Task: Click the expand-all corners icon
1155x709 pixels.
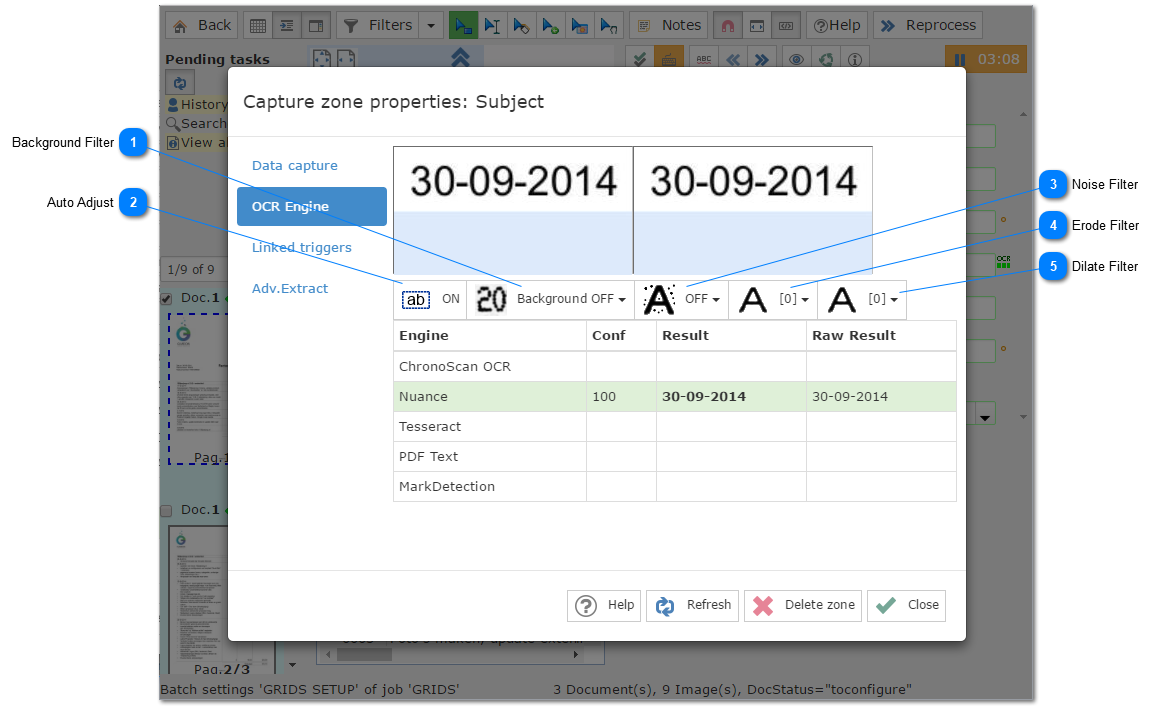Action: [322, 58]
